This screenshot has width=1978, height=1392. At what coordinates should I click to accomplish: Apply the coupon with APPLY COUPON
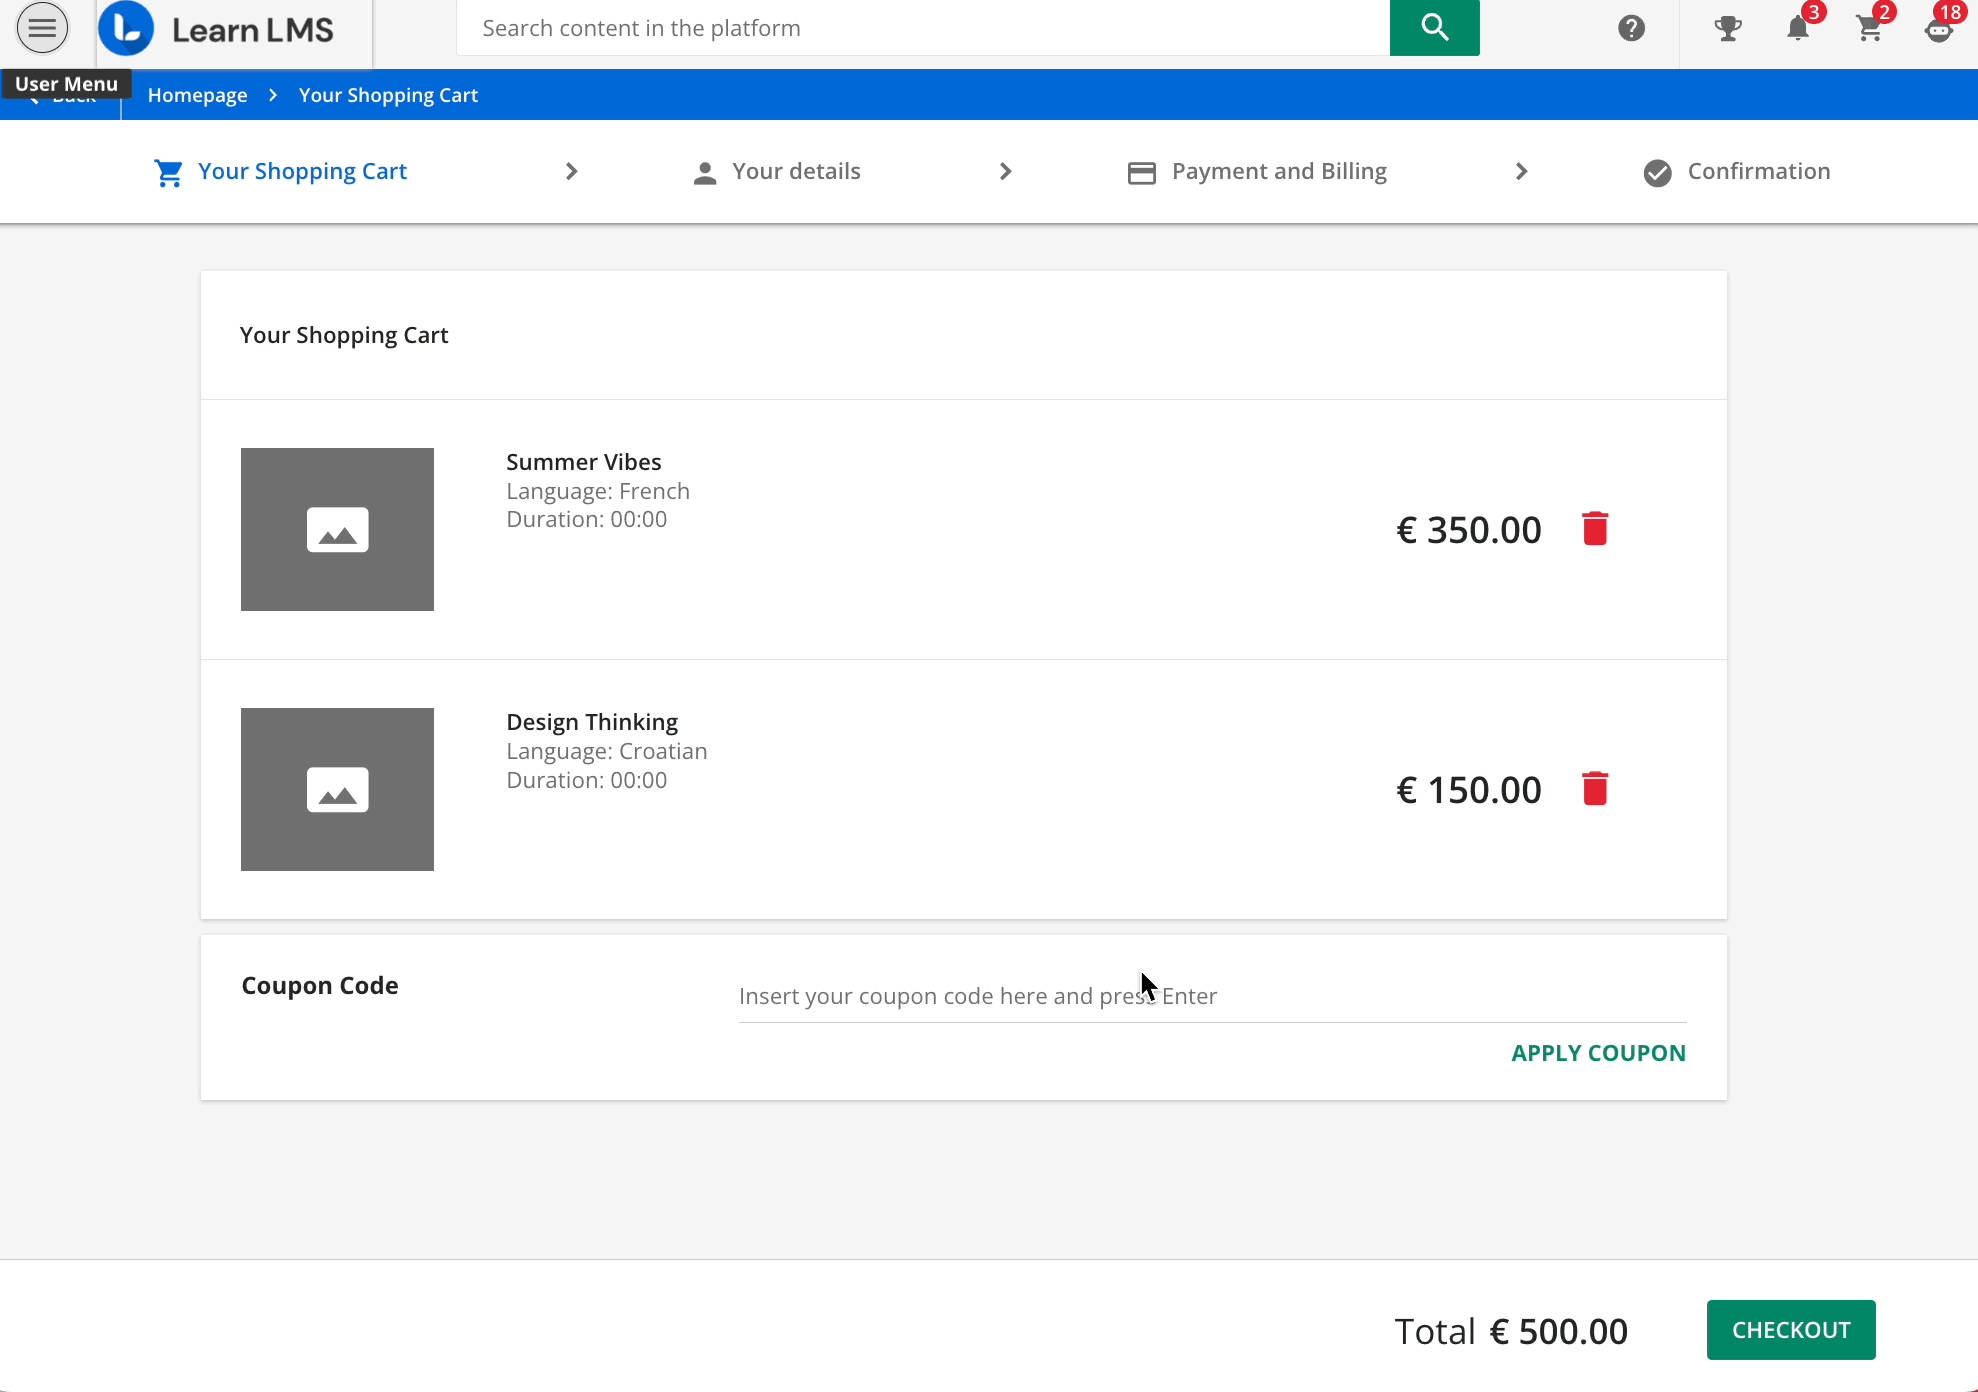(x=1597, y=1052)
